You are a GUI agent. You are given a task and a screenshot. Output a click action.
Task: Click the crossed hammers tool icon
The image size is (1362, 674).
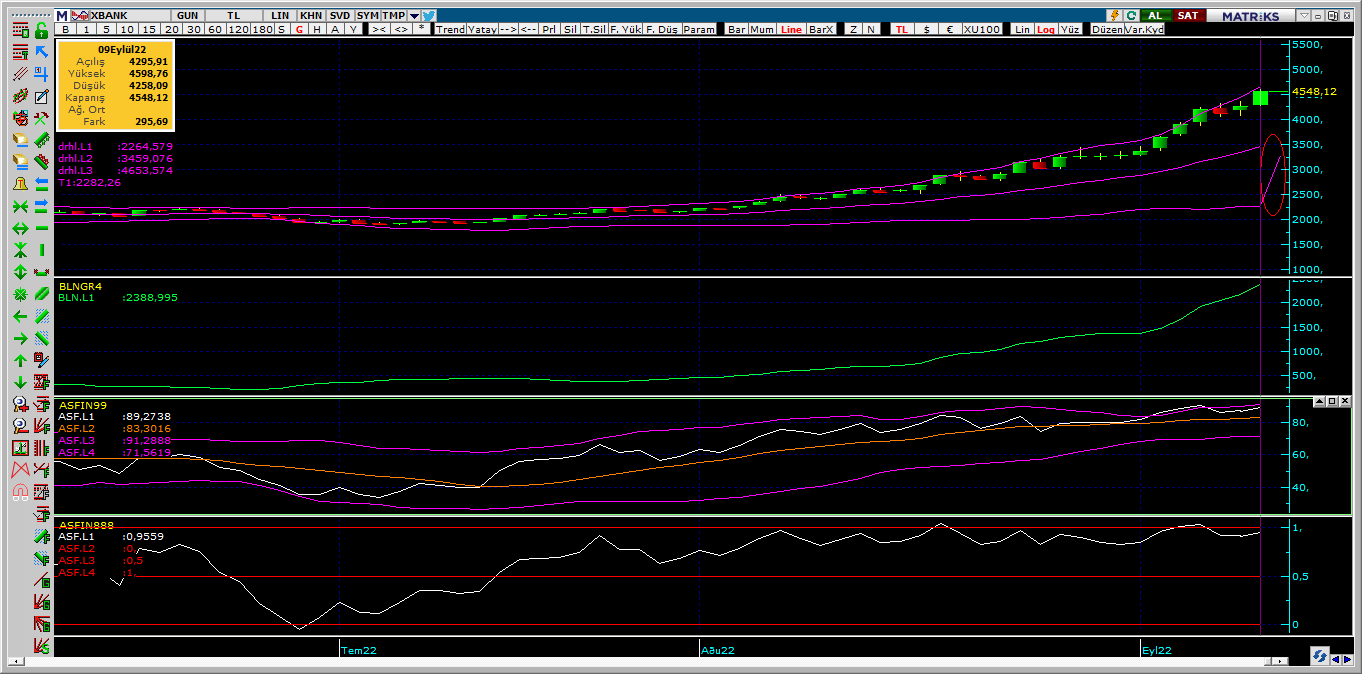(42, 118)
